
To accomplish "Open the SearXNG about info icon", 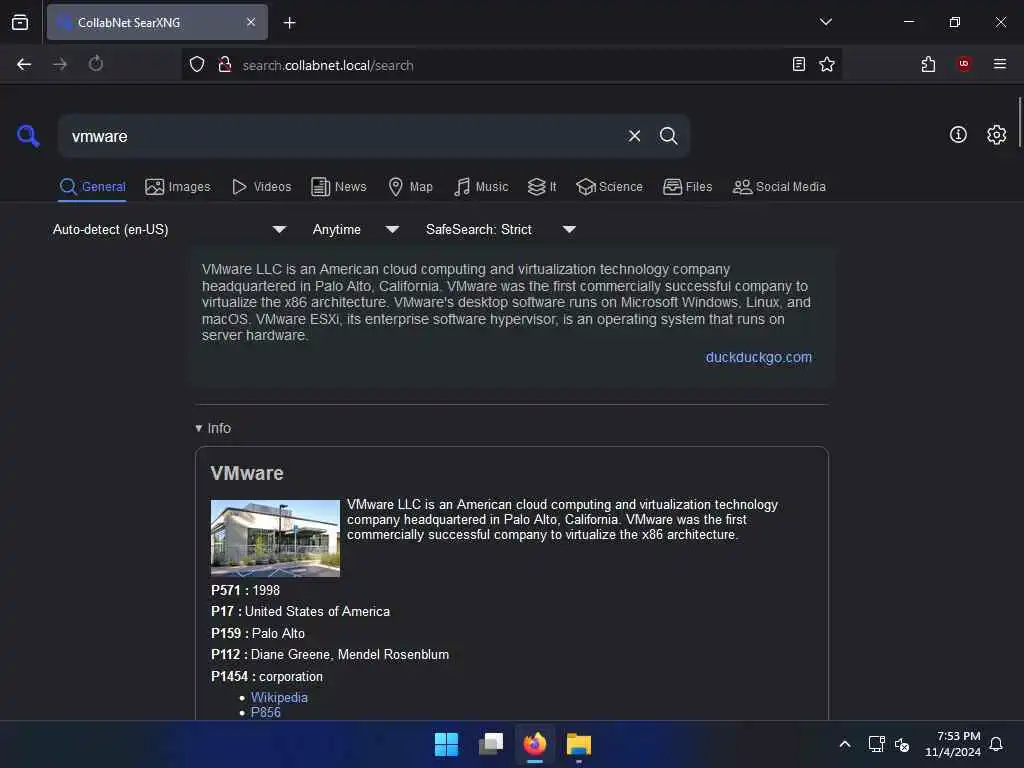I will coord(958,135).
